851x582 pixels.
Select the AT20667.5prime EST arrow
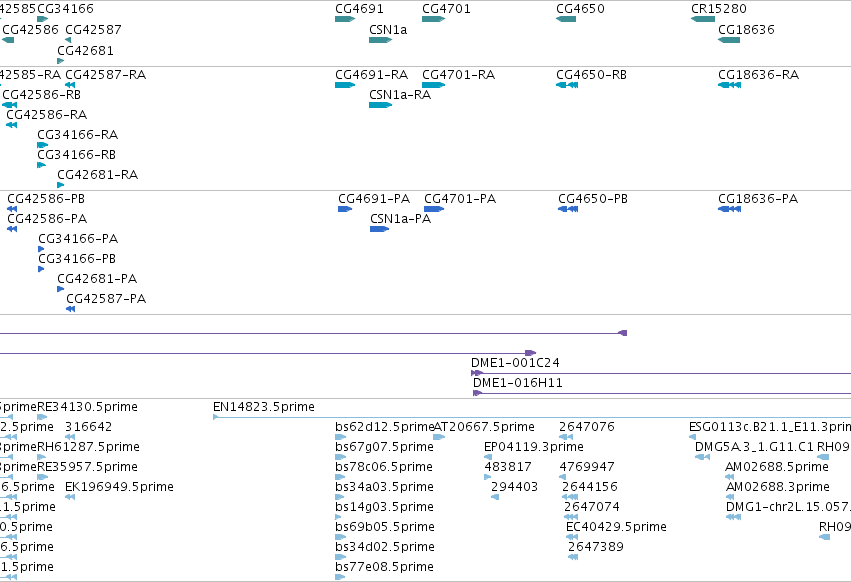[x=439, y=437]
